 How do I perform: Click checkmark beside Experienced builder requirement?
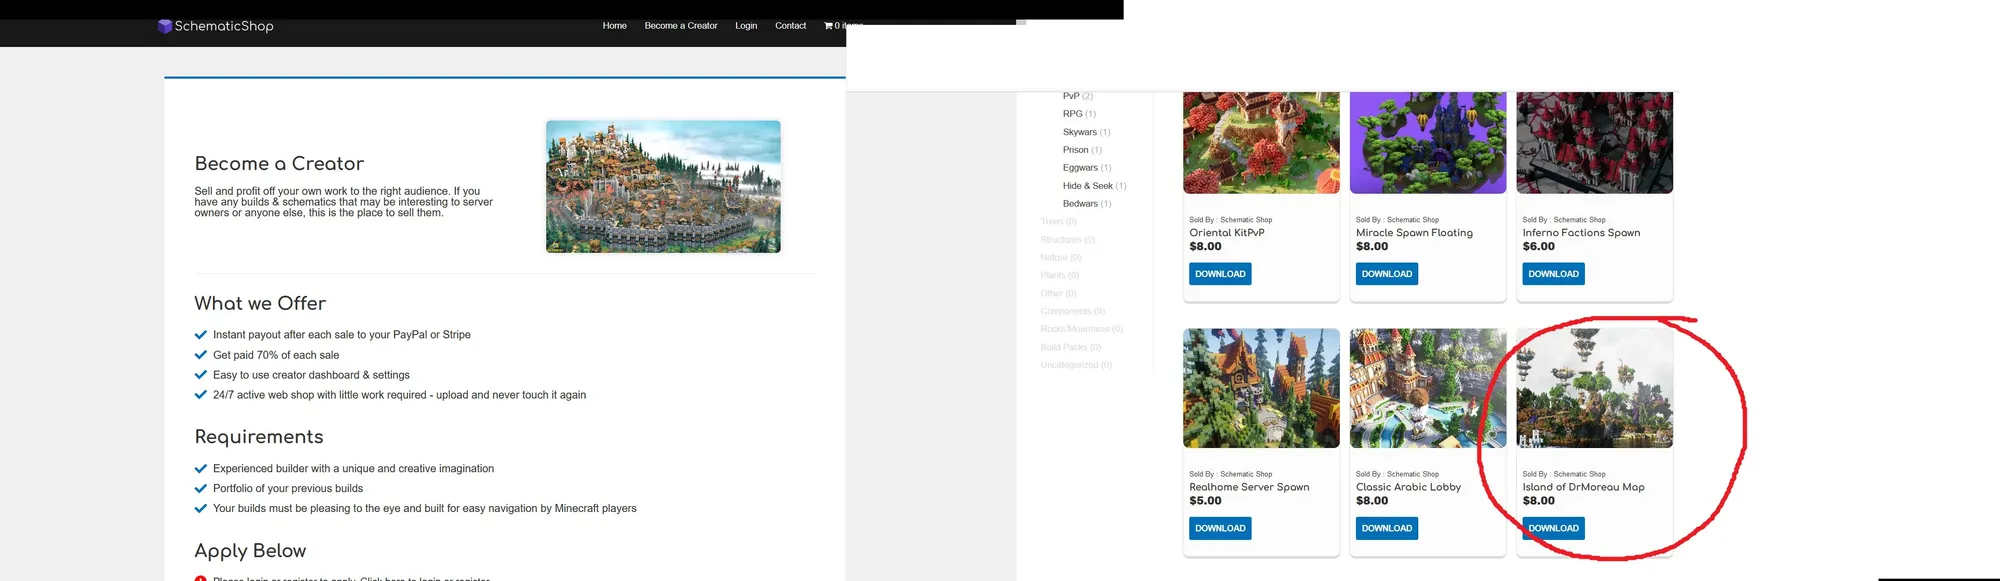(x=201, y=469)
